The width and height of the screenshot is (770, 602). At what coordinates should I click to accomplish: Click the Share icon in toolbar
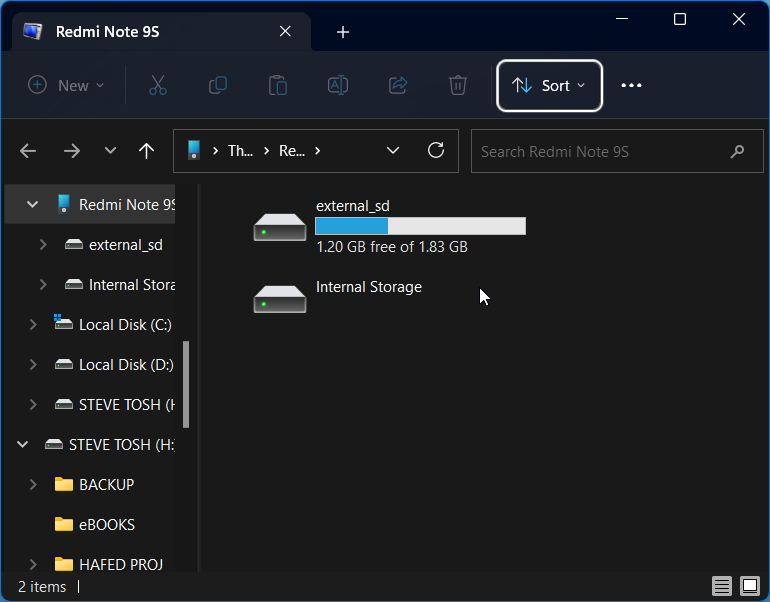[x=398, y=85]
